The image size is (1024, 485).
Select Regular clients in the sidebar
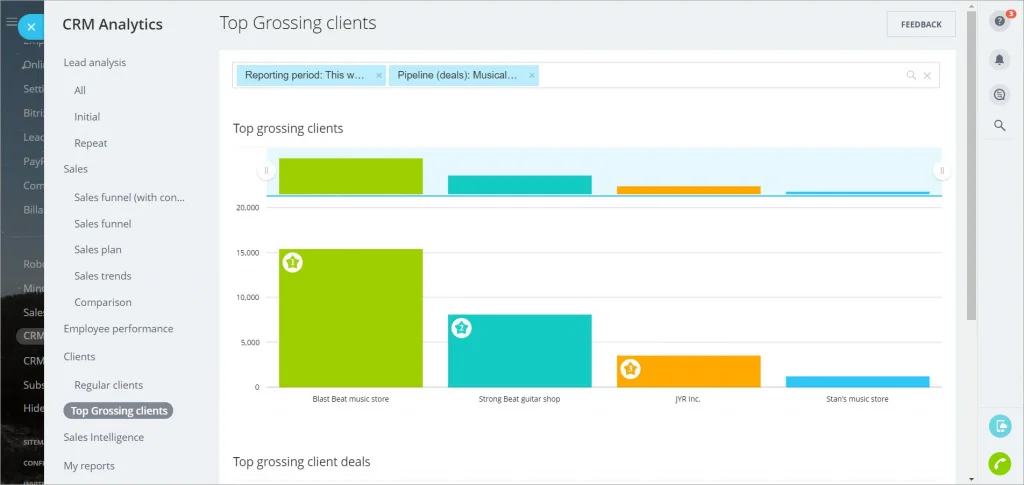[108, 385]
